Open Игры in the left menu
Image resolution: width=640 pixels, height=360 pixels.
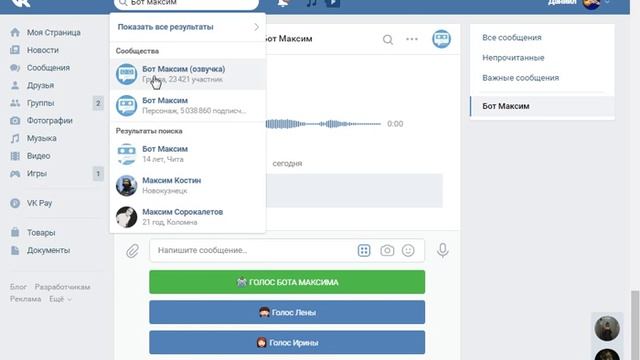37,173
